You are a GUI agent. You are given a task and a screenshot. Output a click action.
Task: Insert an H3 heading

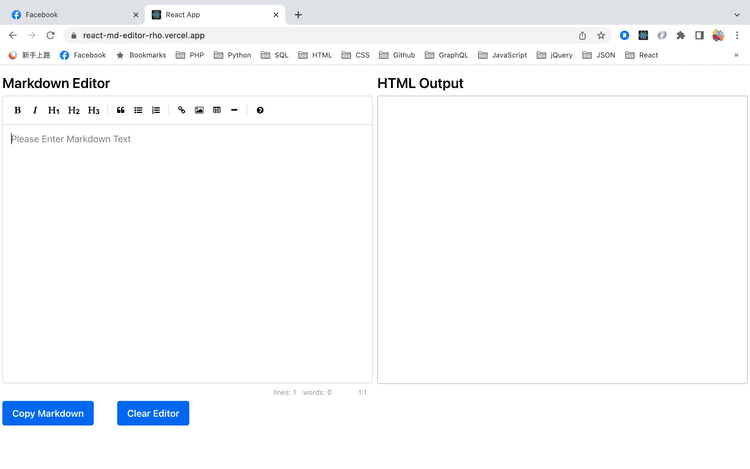coord(94,110)
